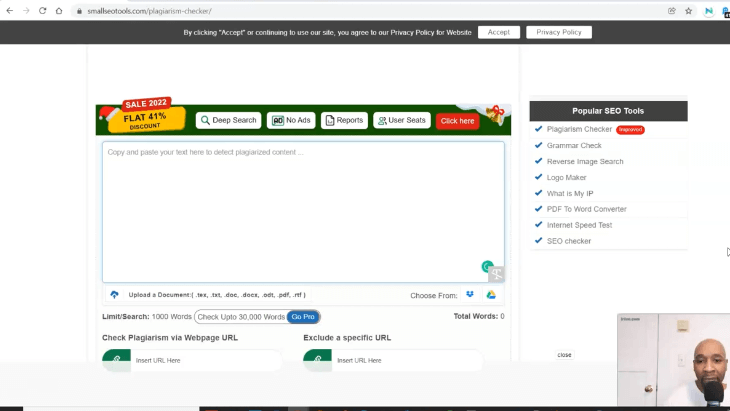Screen dimensions: 730x411
Task: Bookmark page with star icon
Action: [x=688, y=11]
